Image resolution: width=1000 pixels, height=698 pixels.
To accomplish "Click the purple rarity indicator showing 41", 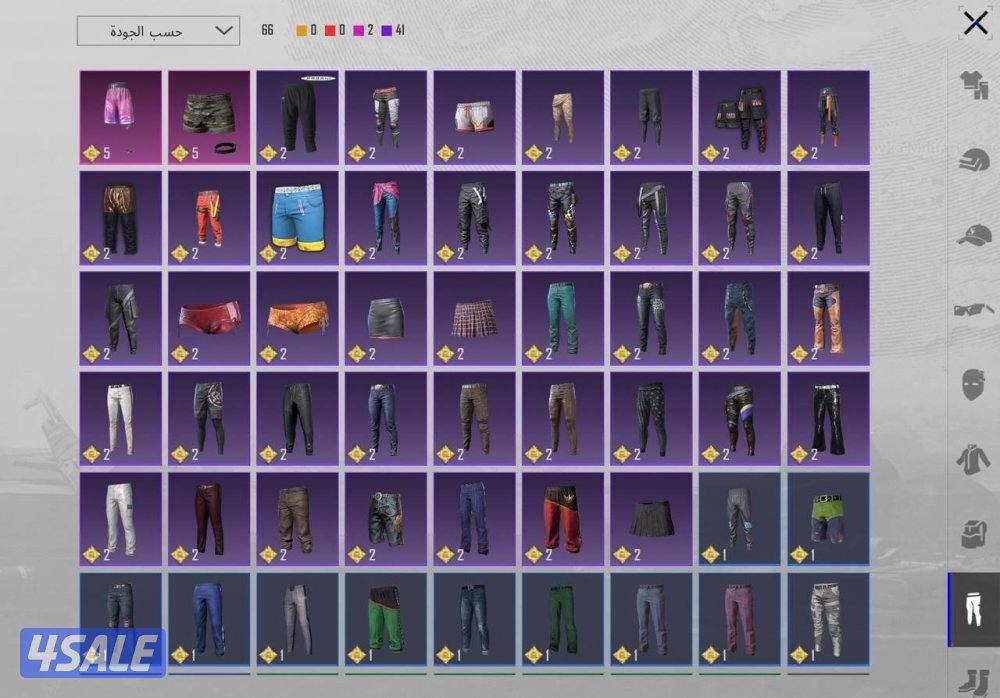I will (388, 31).
